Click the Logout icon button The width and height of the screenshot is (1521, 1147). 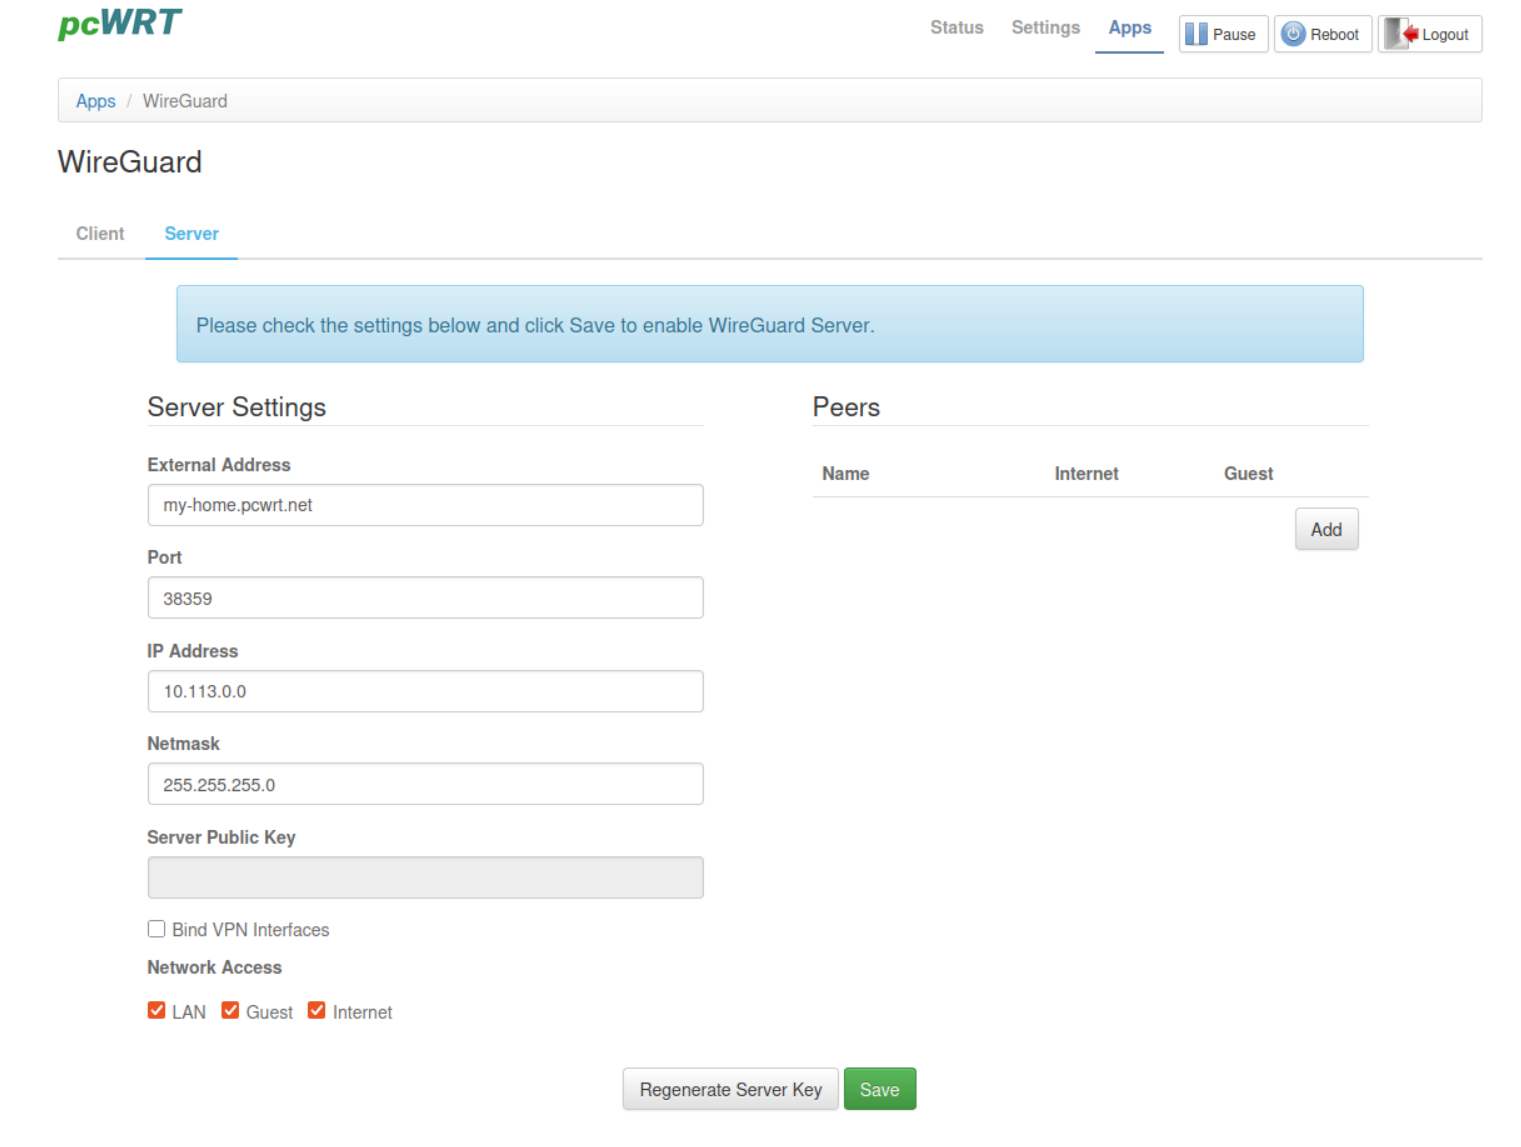(x=1429, y=34)
